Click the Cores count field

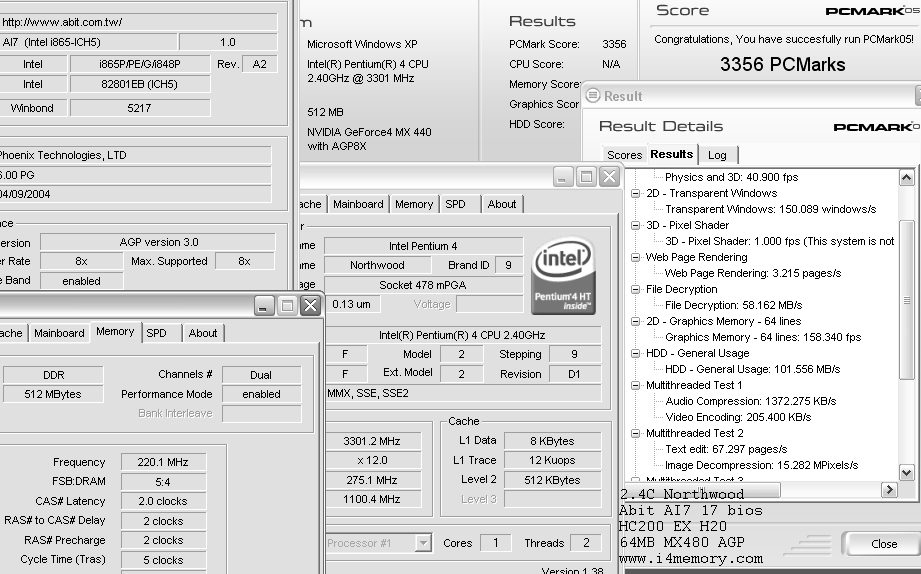coord(495,543)
